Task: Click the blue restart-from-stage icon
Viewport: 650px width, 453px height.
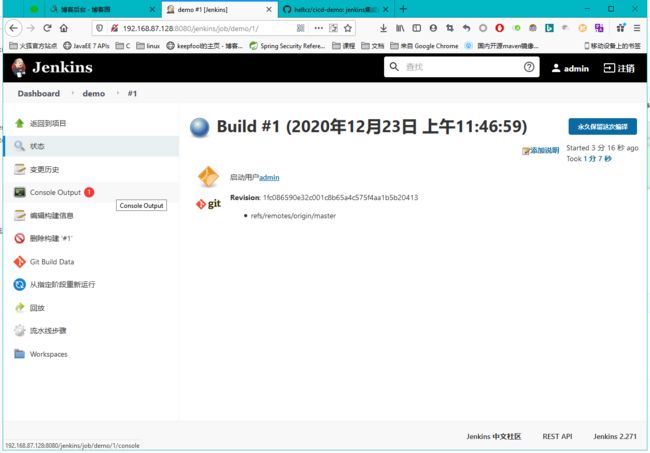Action: coord(19,284)
